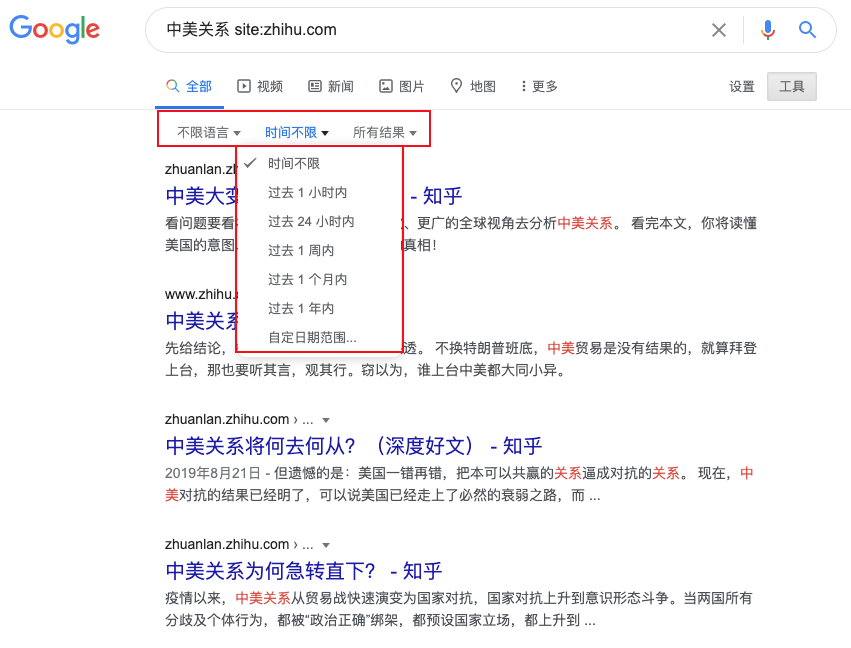Click the 图片 tab image icon
Image resolution: width=851 pixels, height=648 pixels.
(x=385, y=86)
